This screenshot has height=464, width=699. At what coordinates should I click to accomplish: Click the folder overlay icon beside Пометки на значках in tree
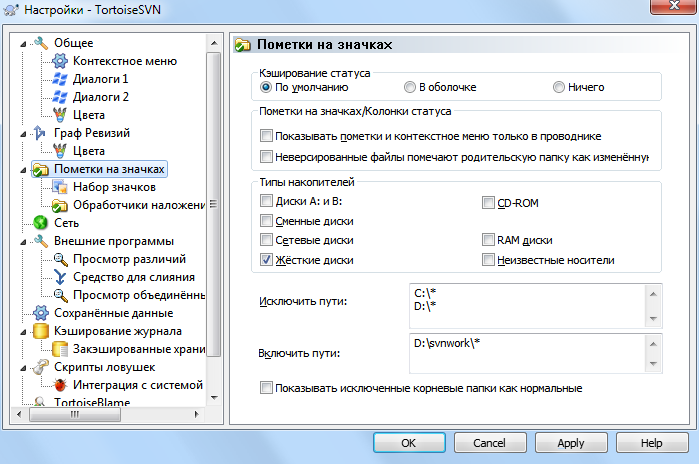click(x=41, y=169)
